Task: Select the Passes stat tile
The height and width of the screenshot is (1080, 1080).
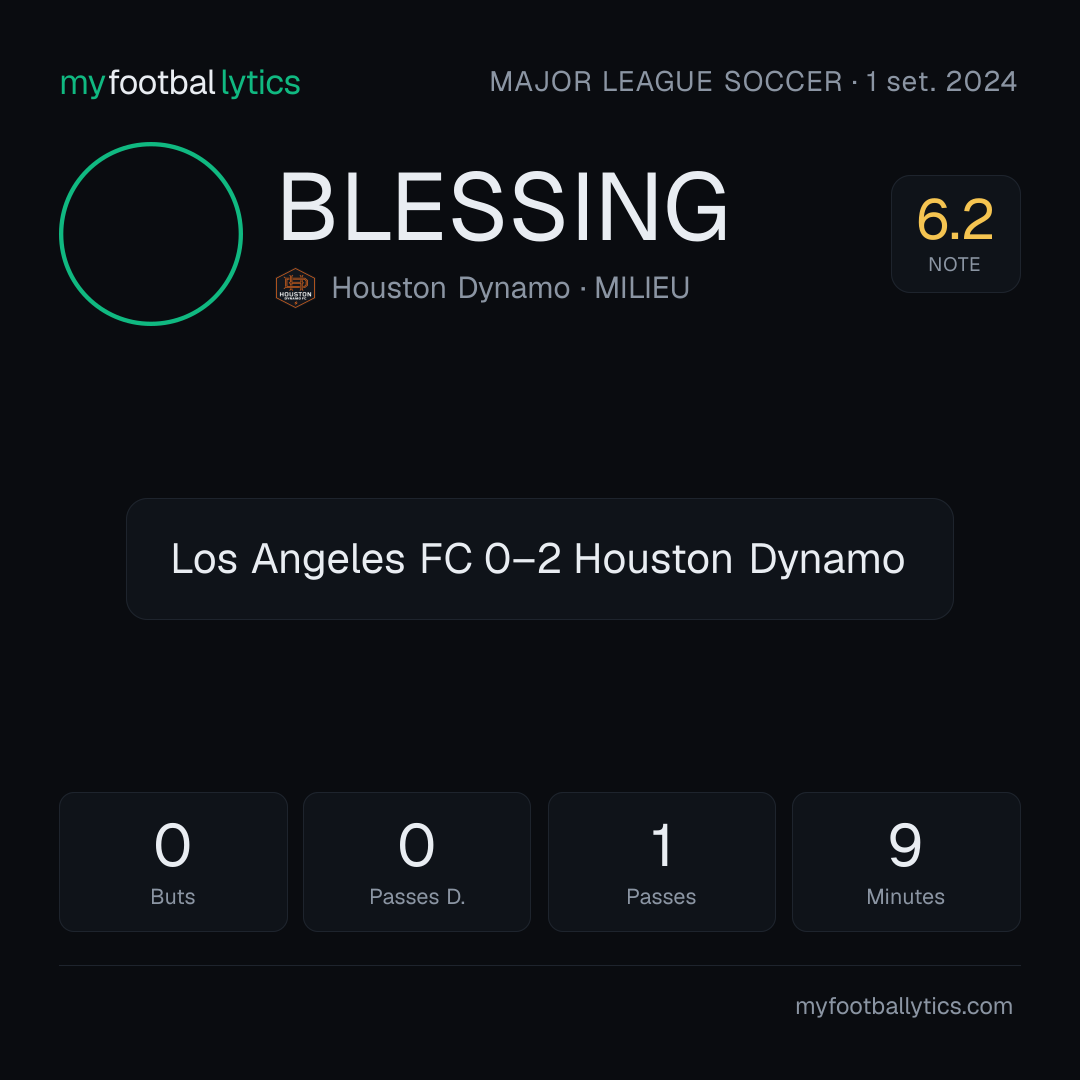Action: [661, 862]
